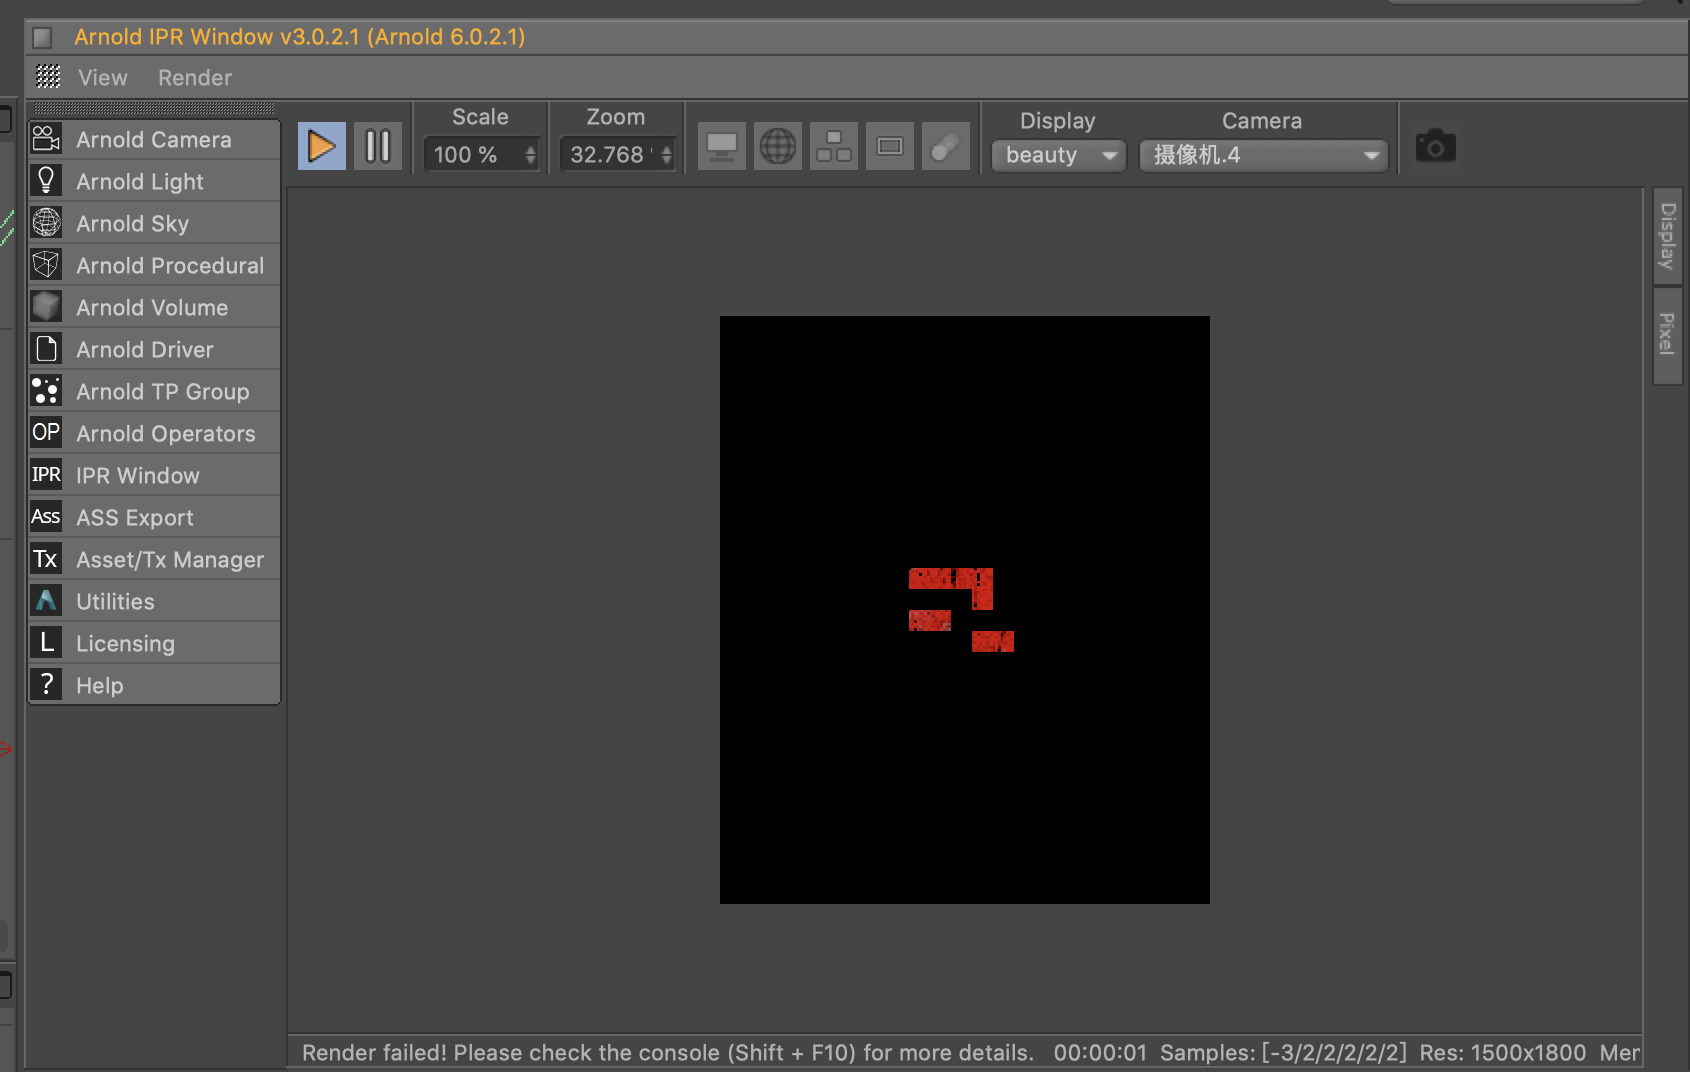The image size is (1690, 1072).
Task: Open the Render menu
Action: coord(195,78)
